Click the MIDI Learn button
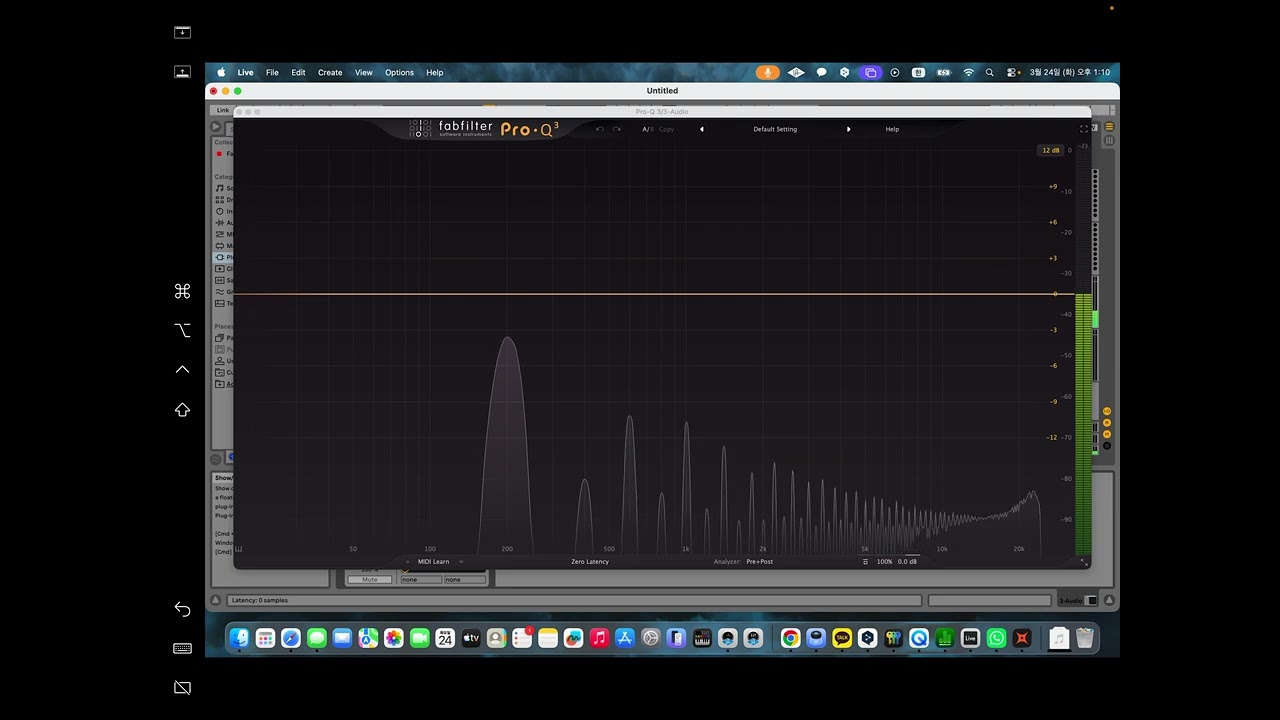Screen dimensions: 1280x720 (x=433, y=562)
